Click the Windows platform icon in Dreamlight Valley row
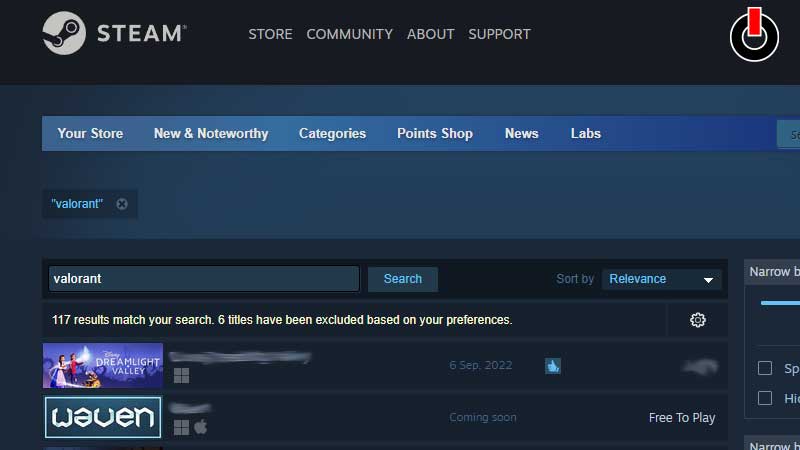Viewport: 800px width, 450px height. point(181,376)
